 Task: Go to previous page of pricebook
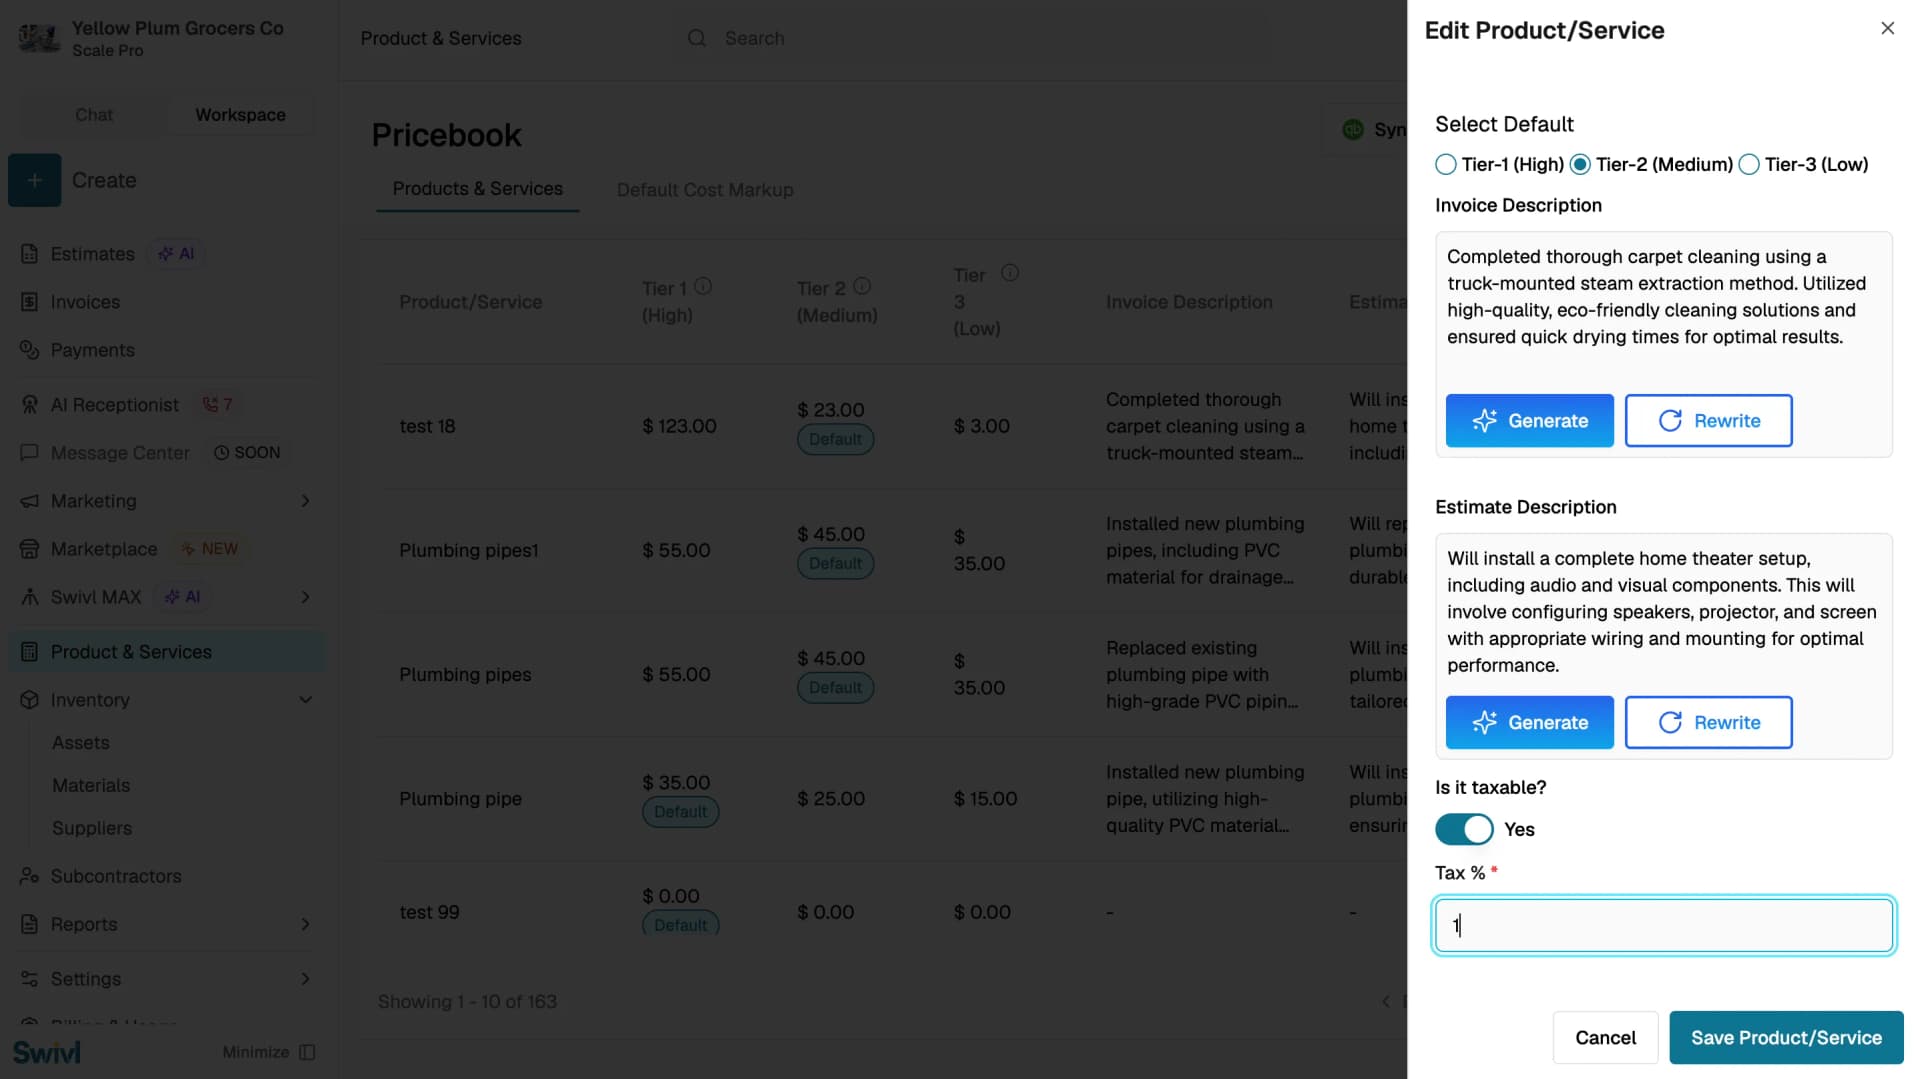point(1385,1001)
